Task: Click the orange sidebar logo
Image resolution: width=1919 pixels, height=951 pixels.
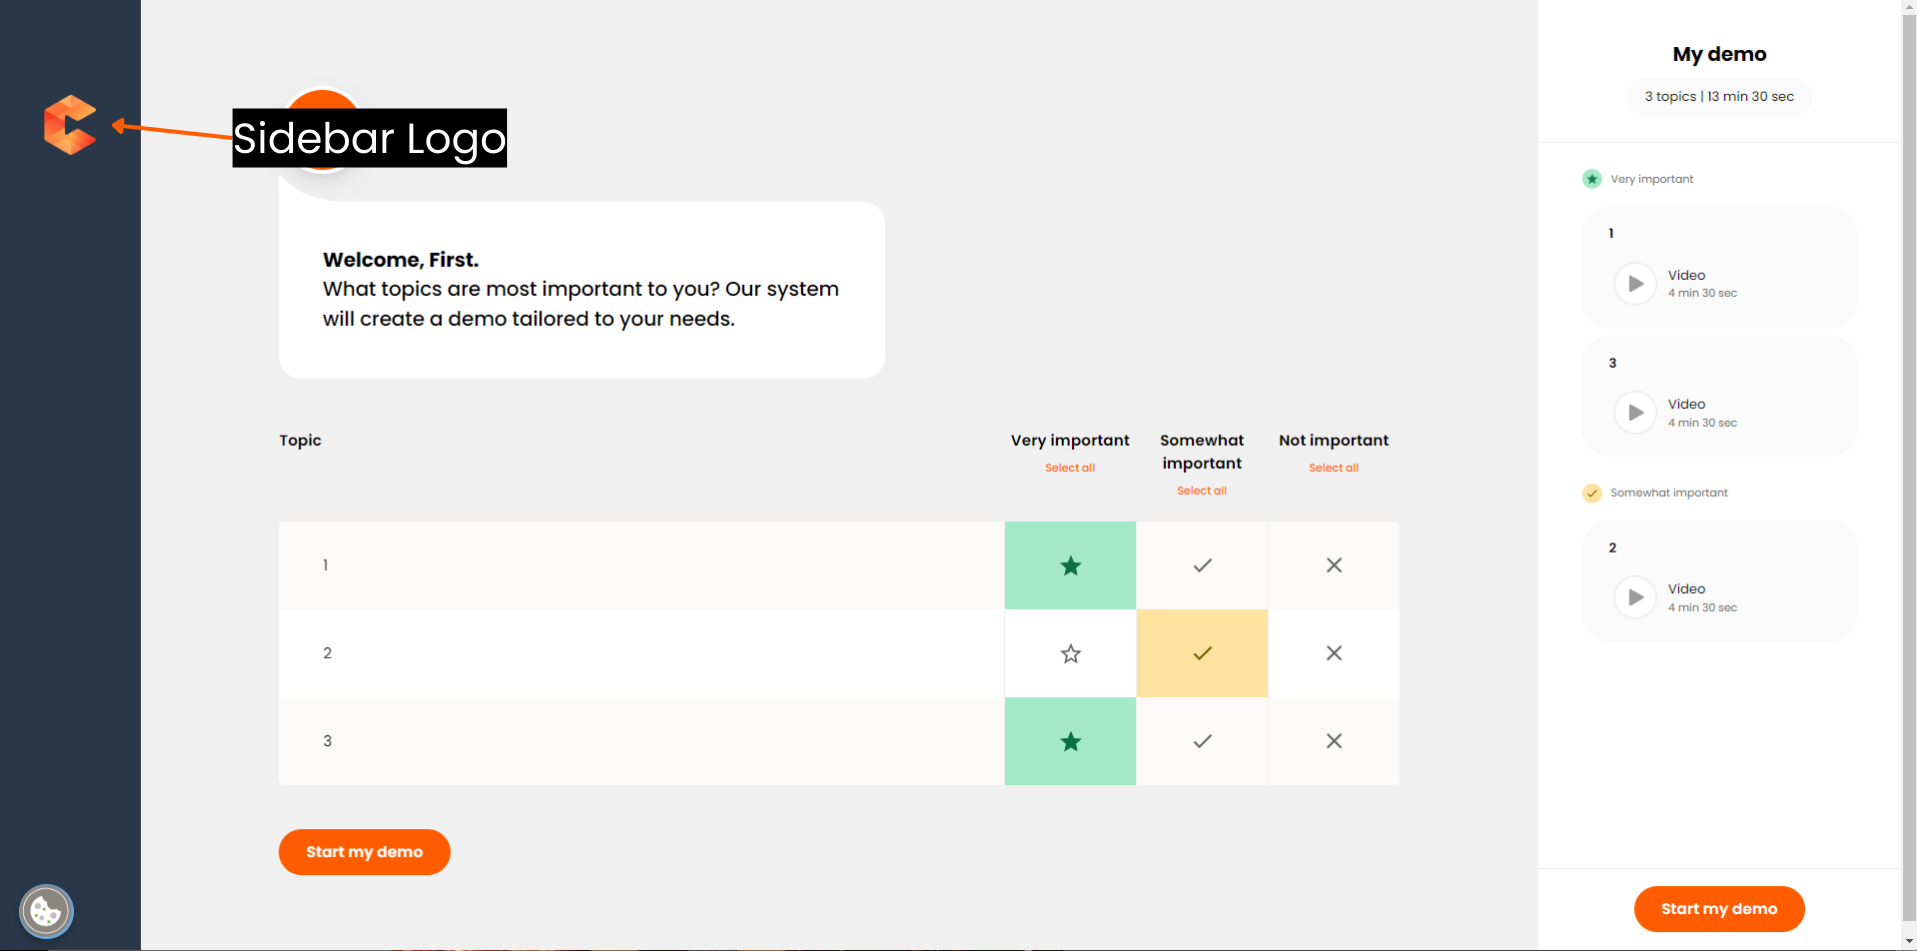Action: [70, 125]
